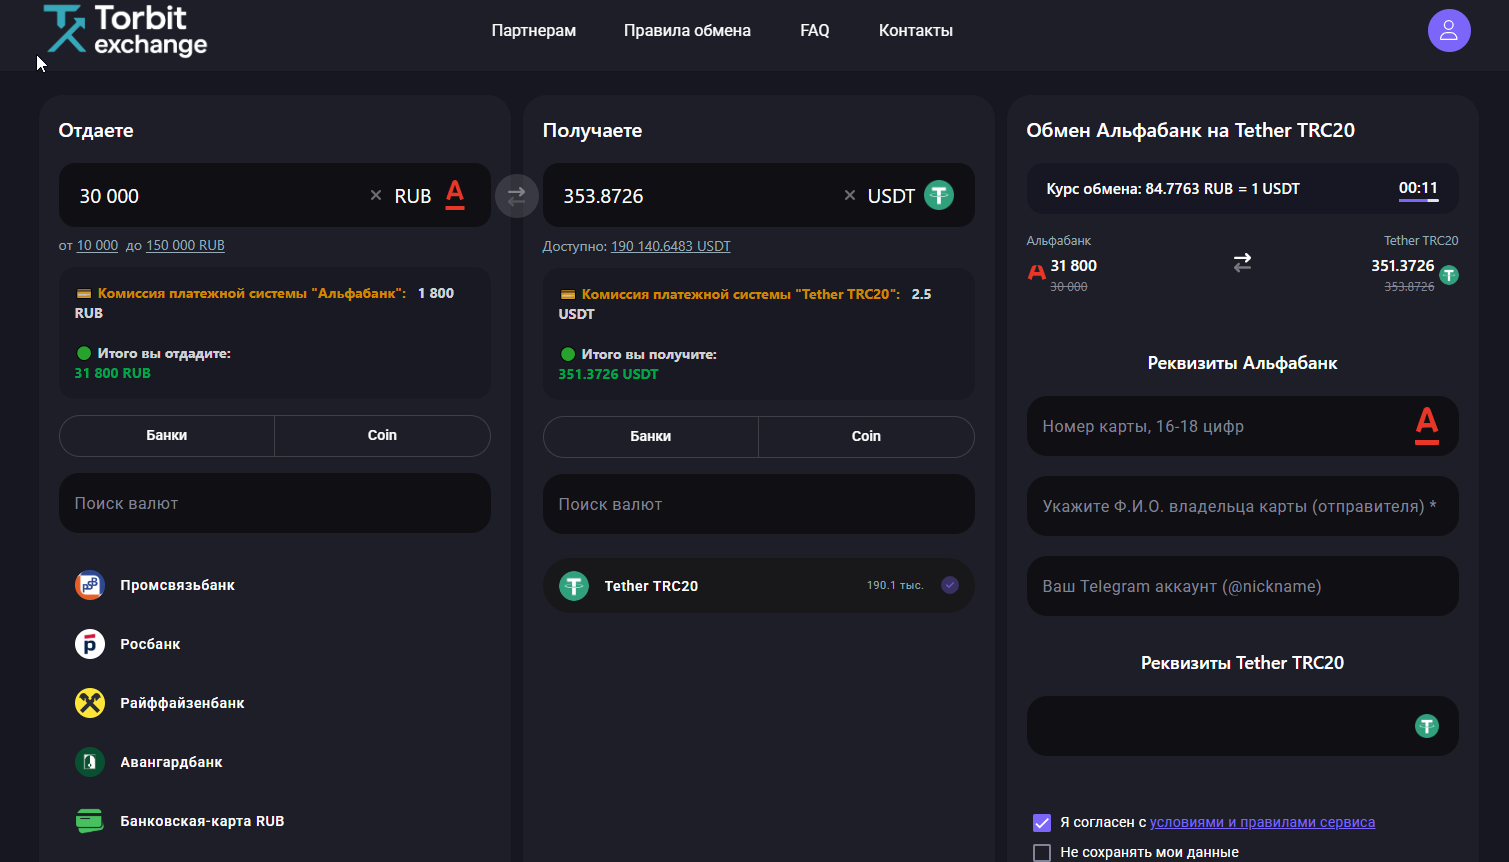Click the card owner Ф.И.О. field
1509x862 pixels.
point(1242,506)
